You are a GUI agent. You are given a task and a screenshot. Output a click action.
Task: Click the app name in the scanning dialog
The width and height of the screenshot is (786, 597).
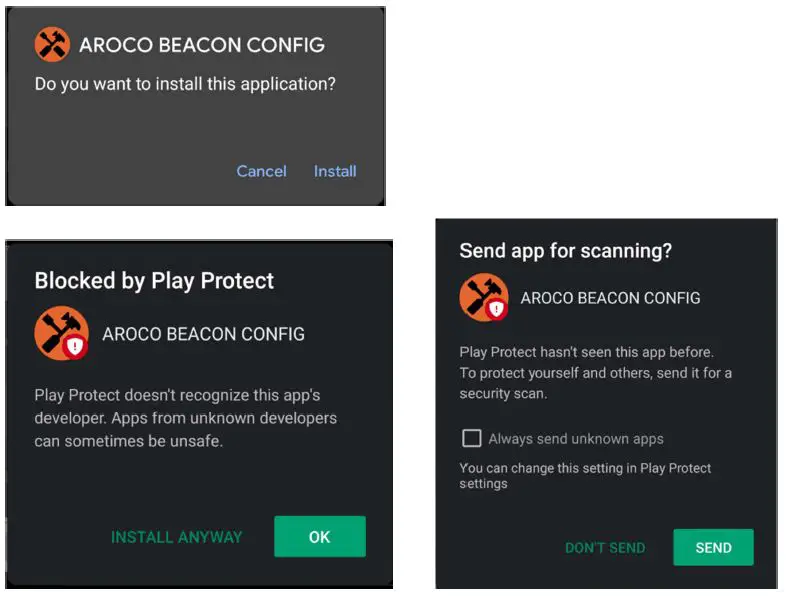click(x=610, y=298)
